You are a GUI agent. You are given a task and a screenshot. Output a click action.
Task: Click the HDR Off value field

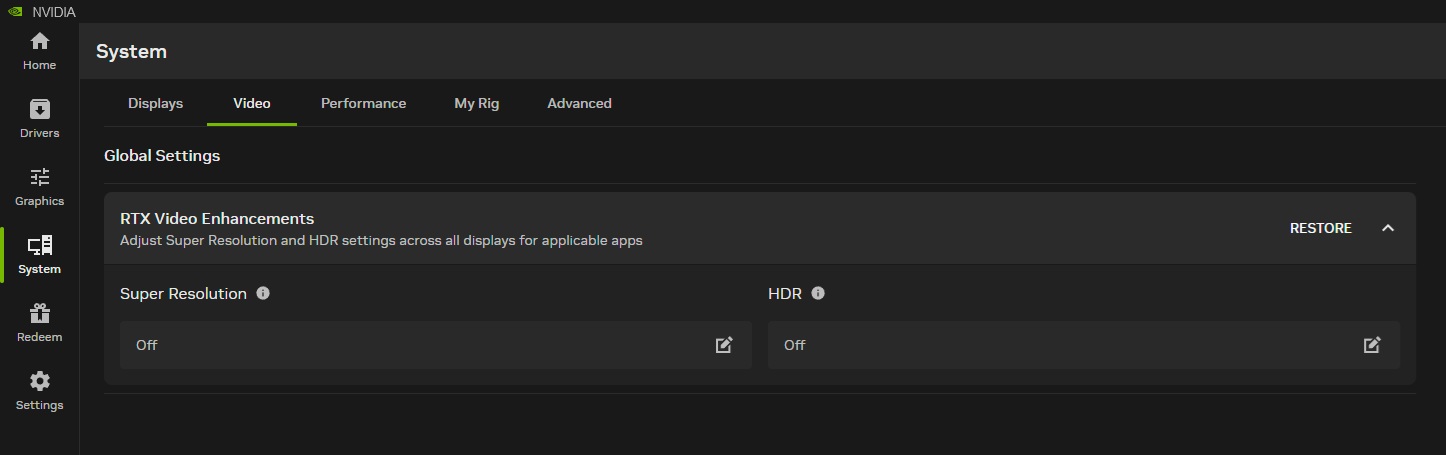pos(1084,345)
